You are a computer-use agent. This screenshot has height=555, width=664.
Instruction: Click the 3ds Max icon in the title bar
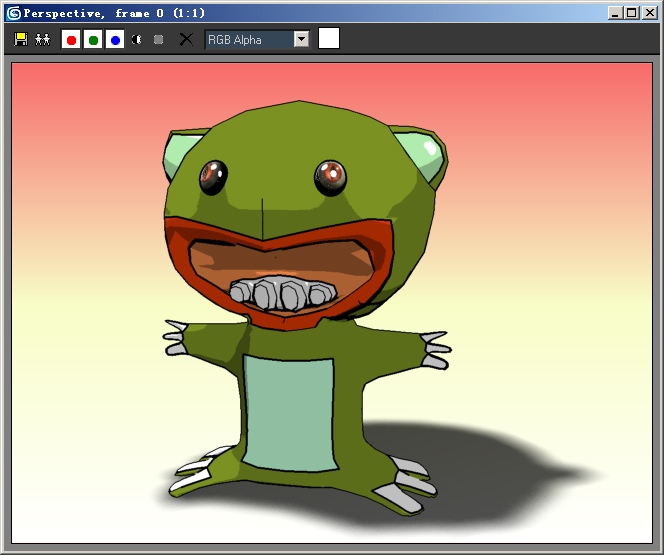point(14,13)
